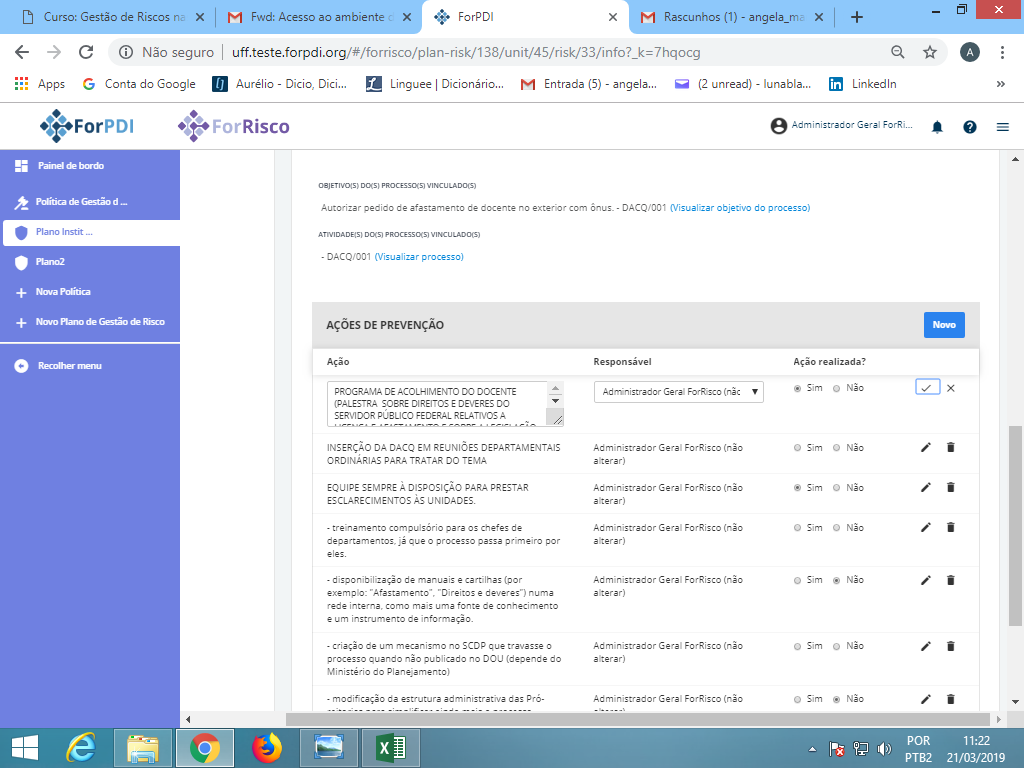Image resolution: width=1024 pixels, height=768 pixels.
Task: Delete the treinamento compulsório action
Action: coord(951,527)
